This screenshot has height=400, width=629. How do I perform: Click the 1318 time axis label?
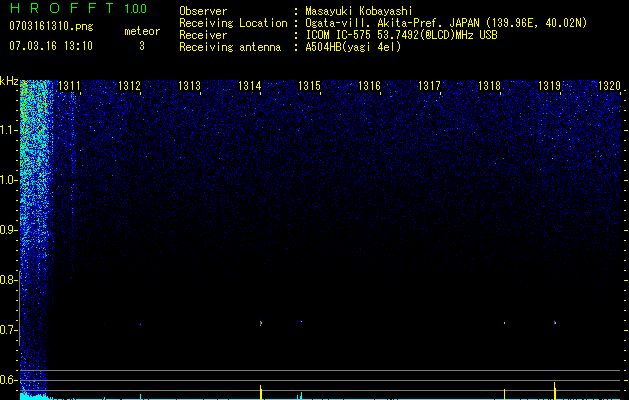coord(489,86)
